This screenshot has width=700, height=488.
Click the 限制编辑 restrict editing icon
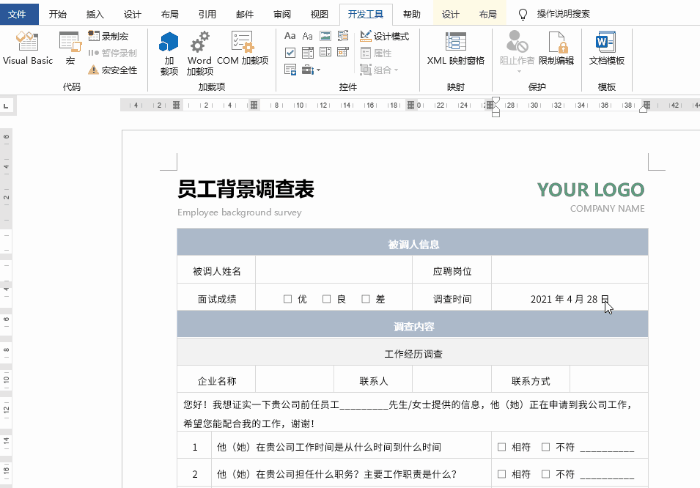point(556,48)
